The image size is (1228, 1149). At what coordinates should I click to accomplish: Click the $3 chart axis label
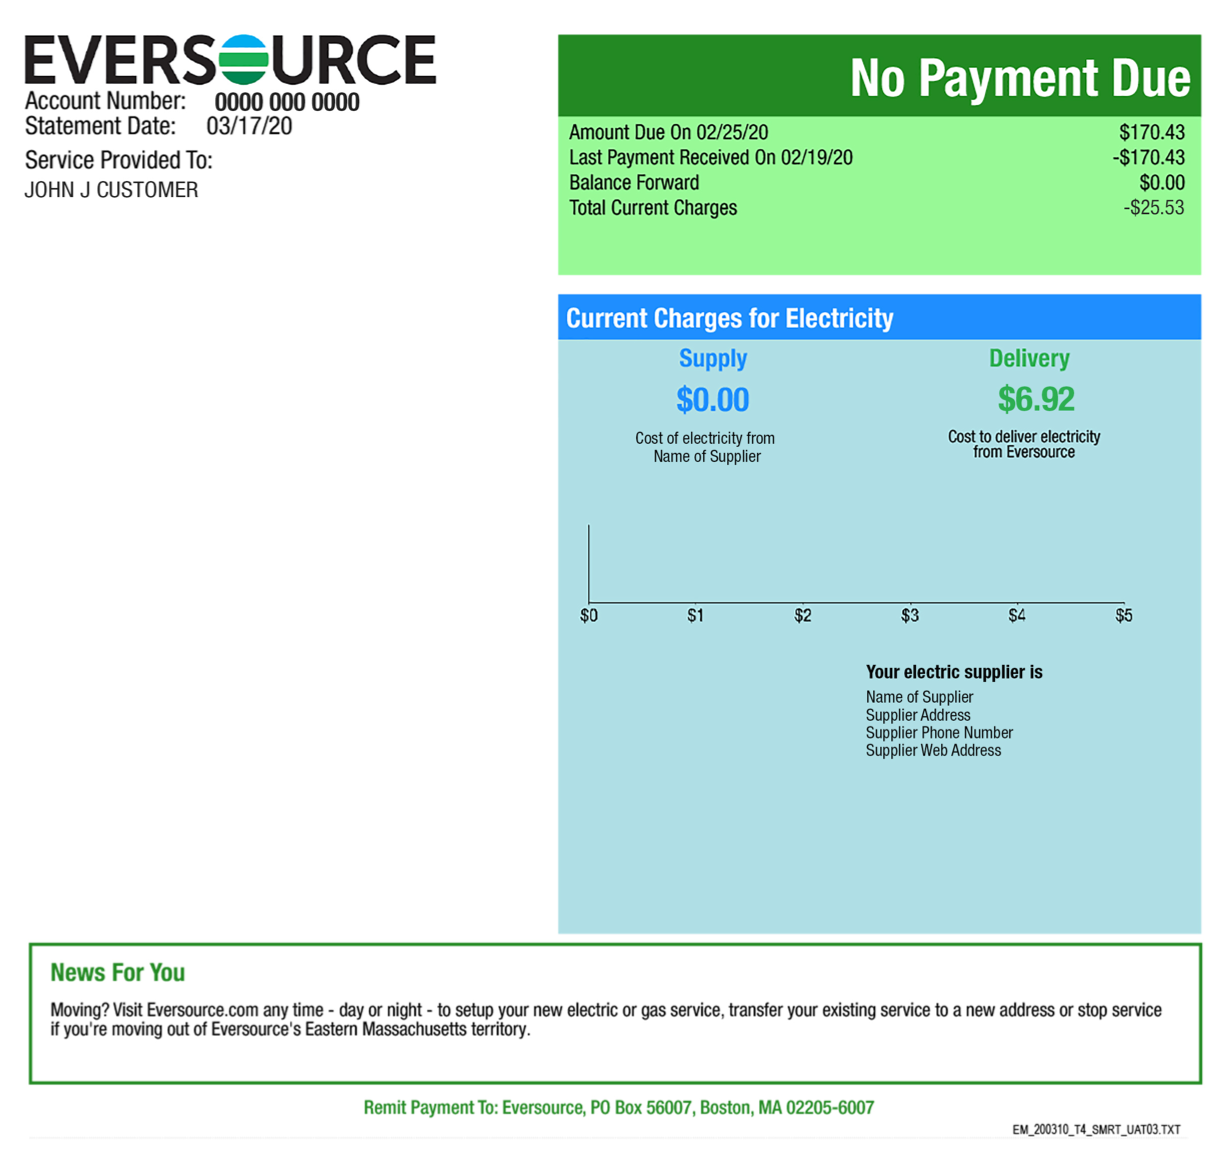[x=910, y=616]
